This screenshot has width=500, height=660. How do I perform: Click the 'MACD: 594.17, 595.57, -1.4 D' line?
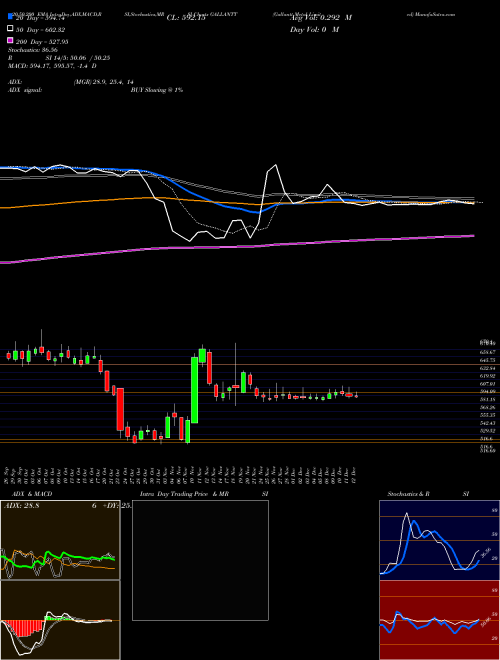tap(52, 66)
